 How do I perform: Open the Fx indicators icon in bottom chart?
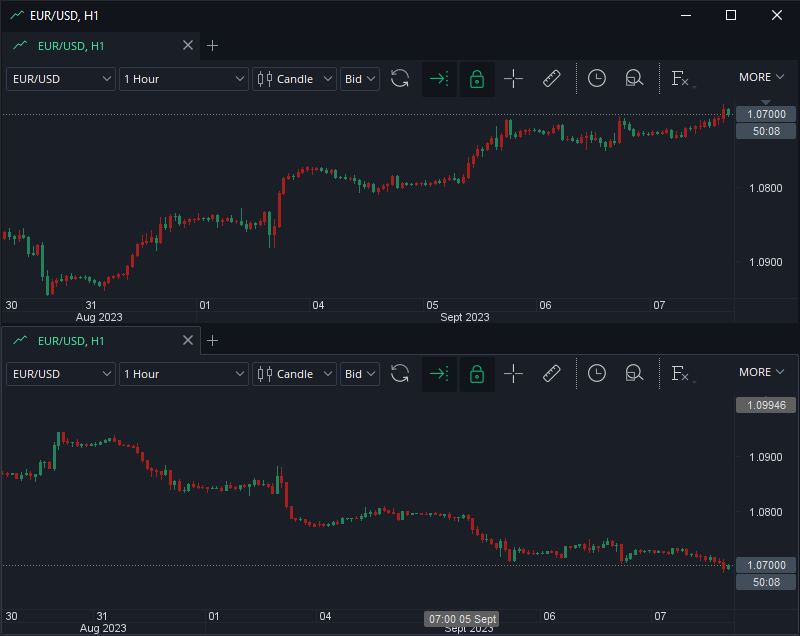pyautogui.click(x=681, y=374)
